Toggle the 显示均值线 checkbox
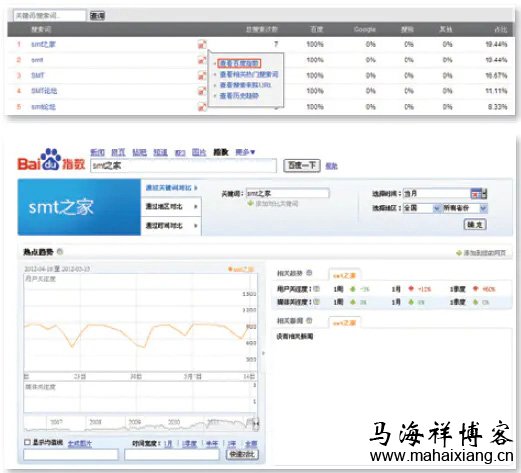 (x=27, y=442)
